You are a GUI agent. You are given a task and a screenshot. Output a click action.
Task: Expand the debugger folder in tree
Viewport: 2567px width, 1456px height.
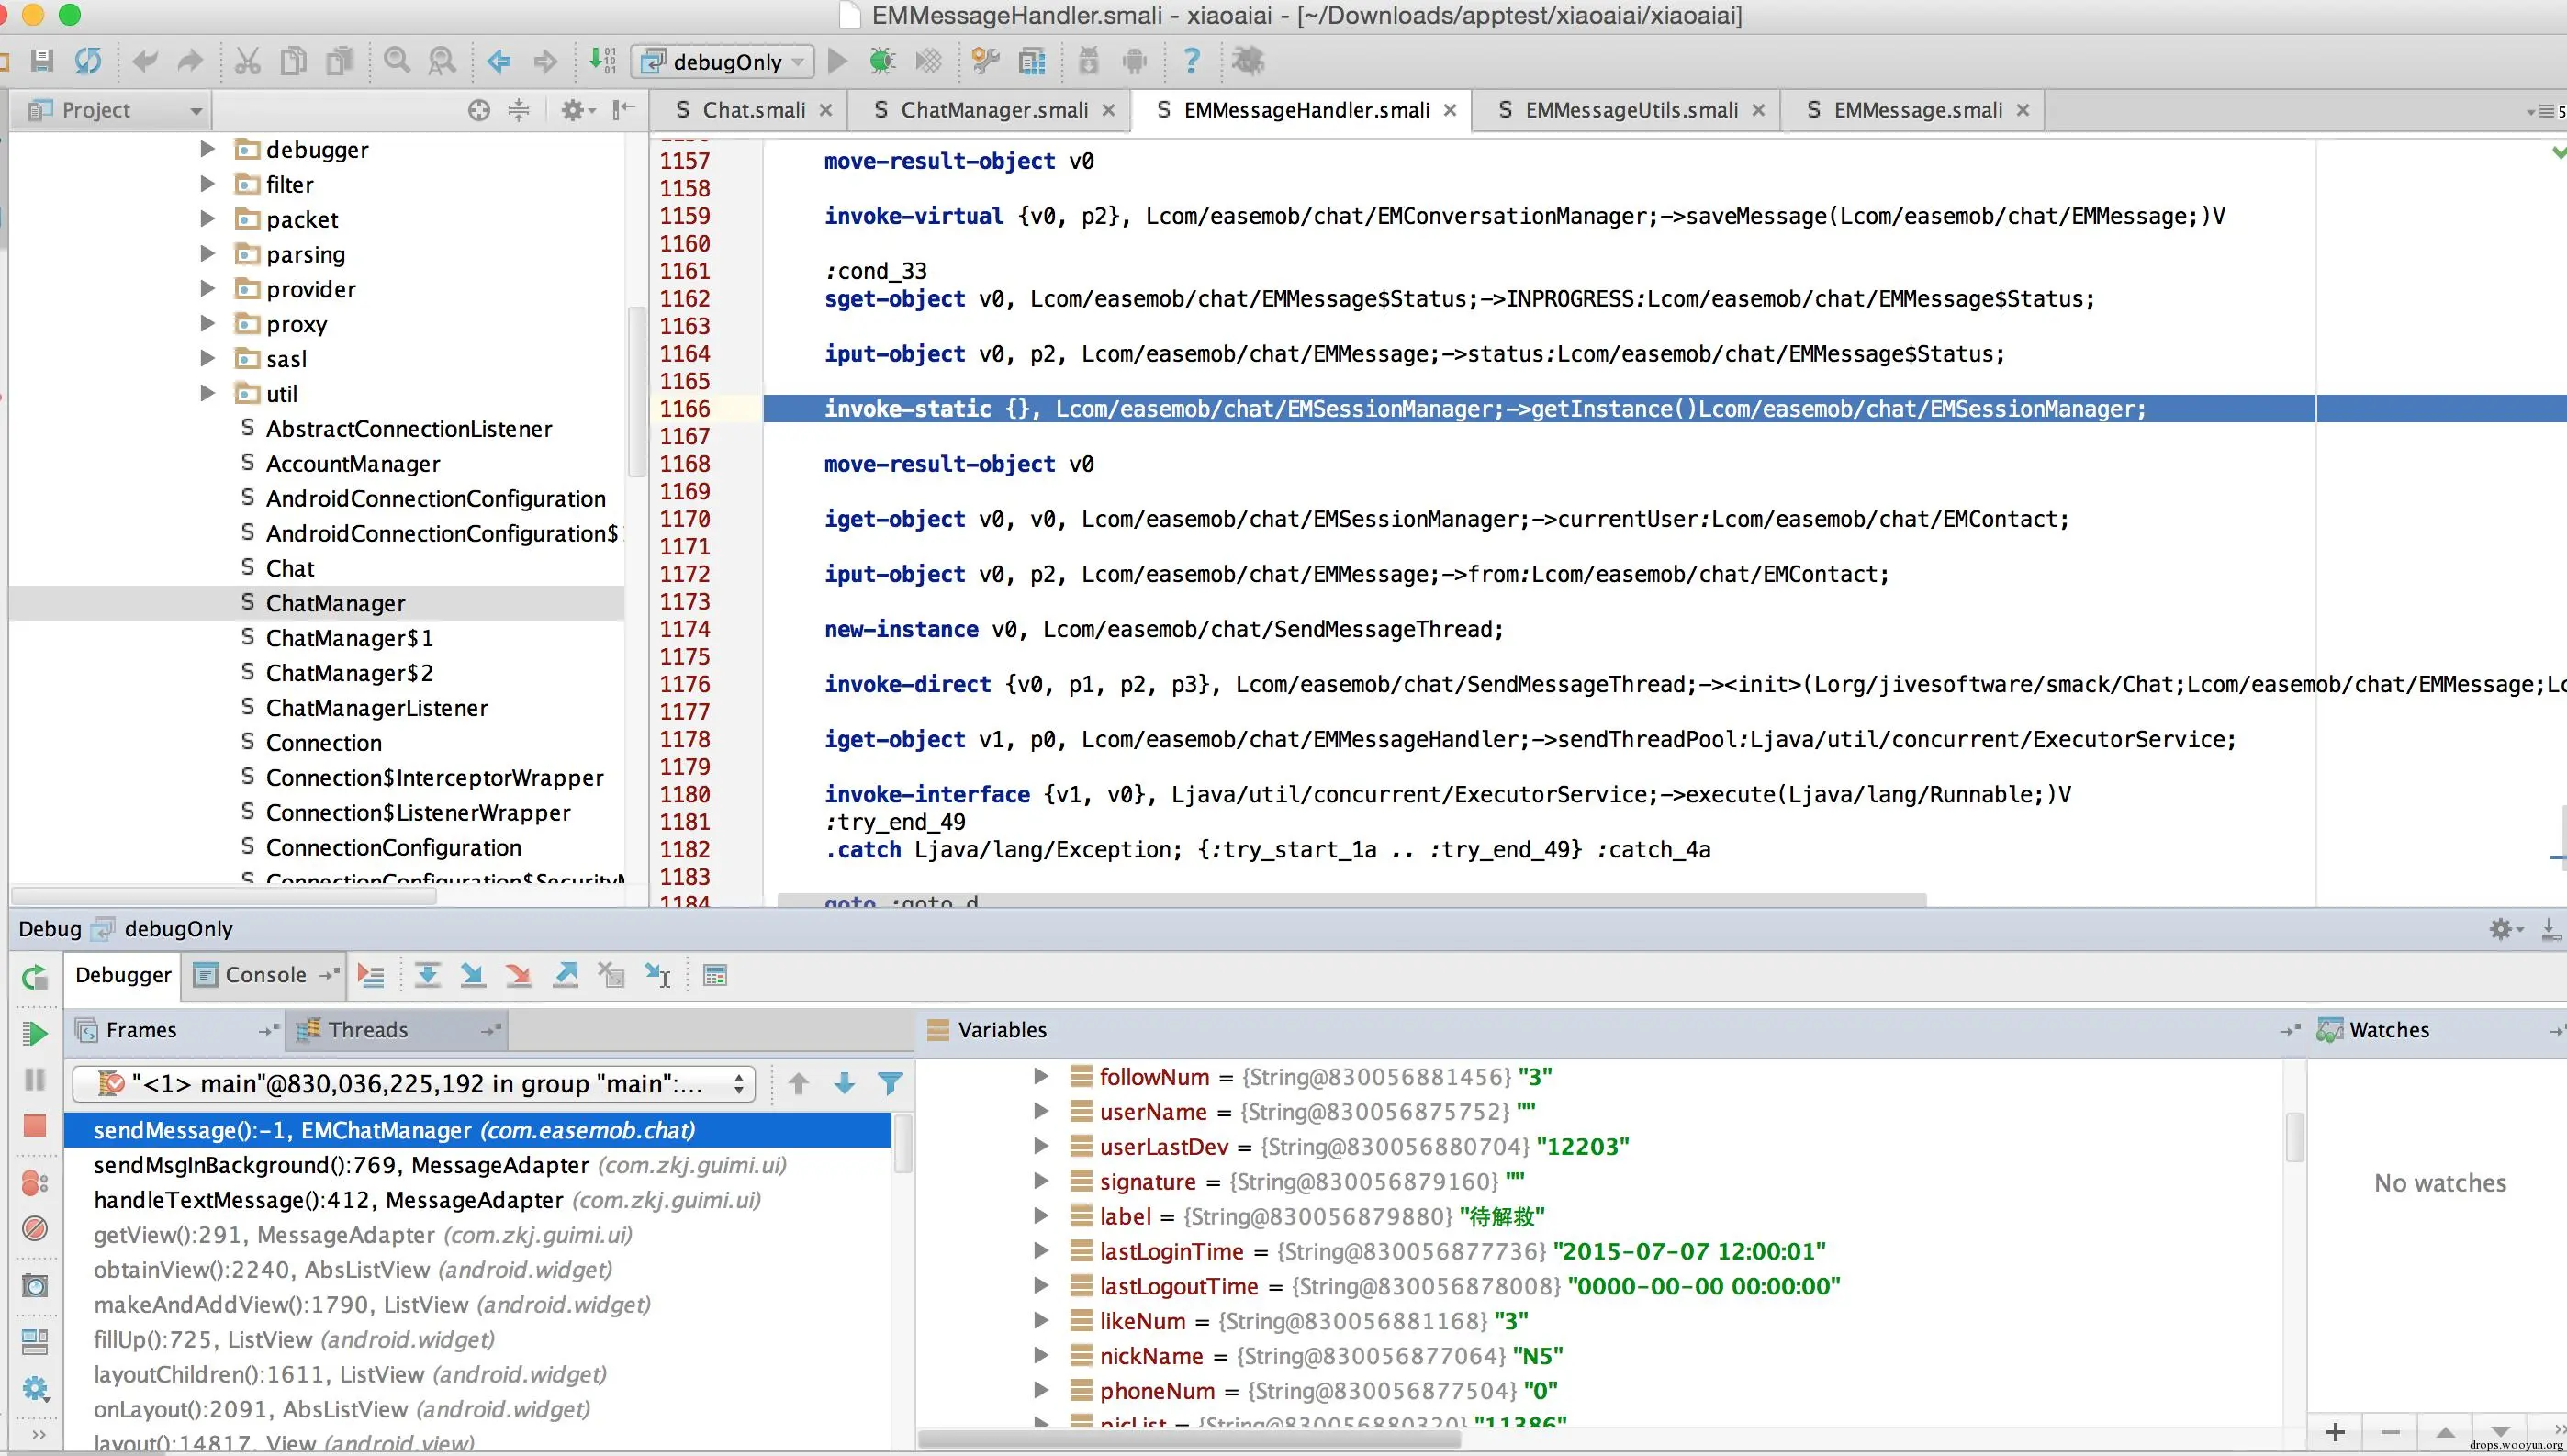pos(207,149)
